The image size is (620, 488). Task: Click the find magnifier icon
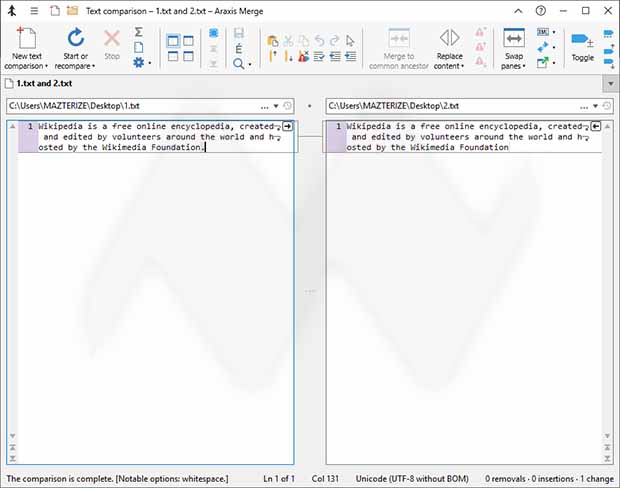tap(238, 63)
